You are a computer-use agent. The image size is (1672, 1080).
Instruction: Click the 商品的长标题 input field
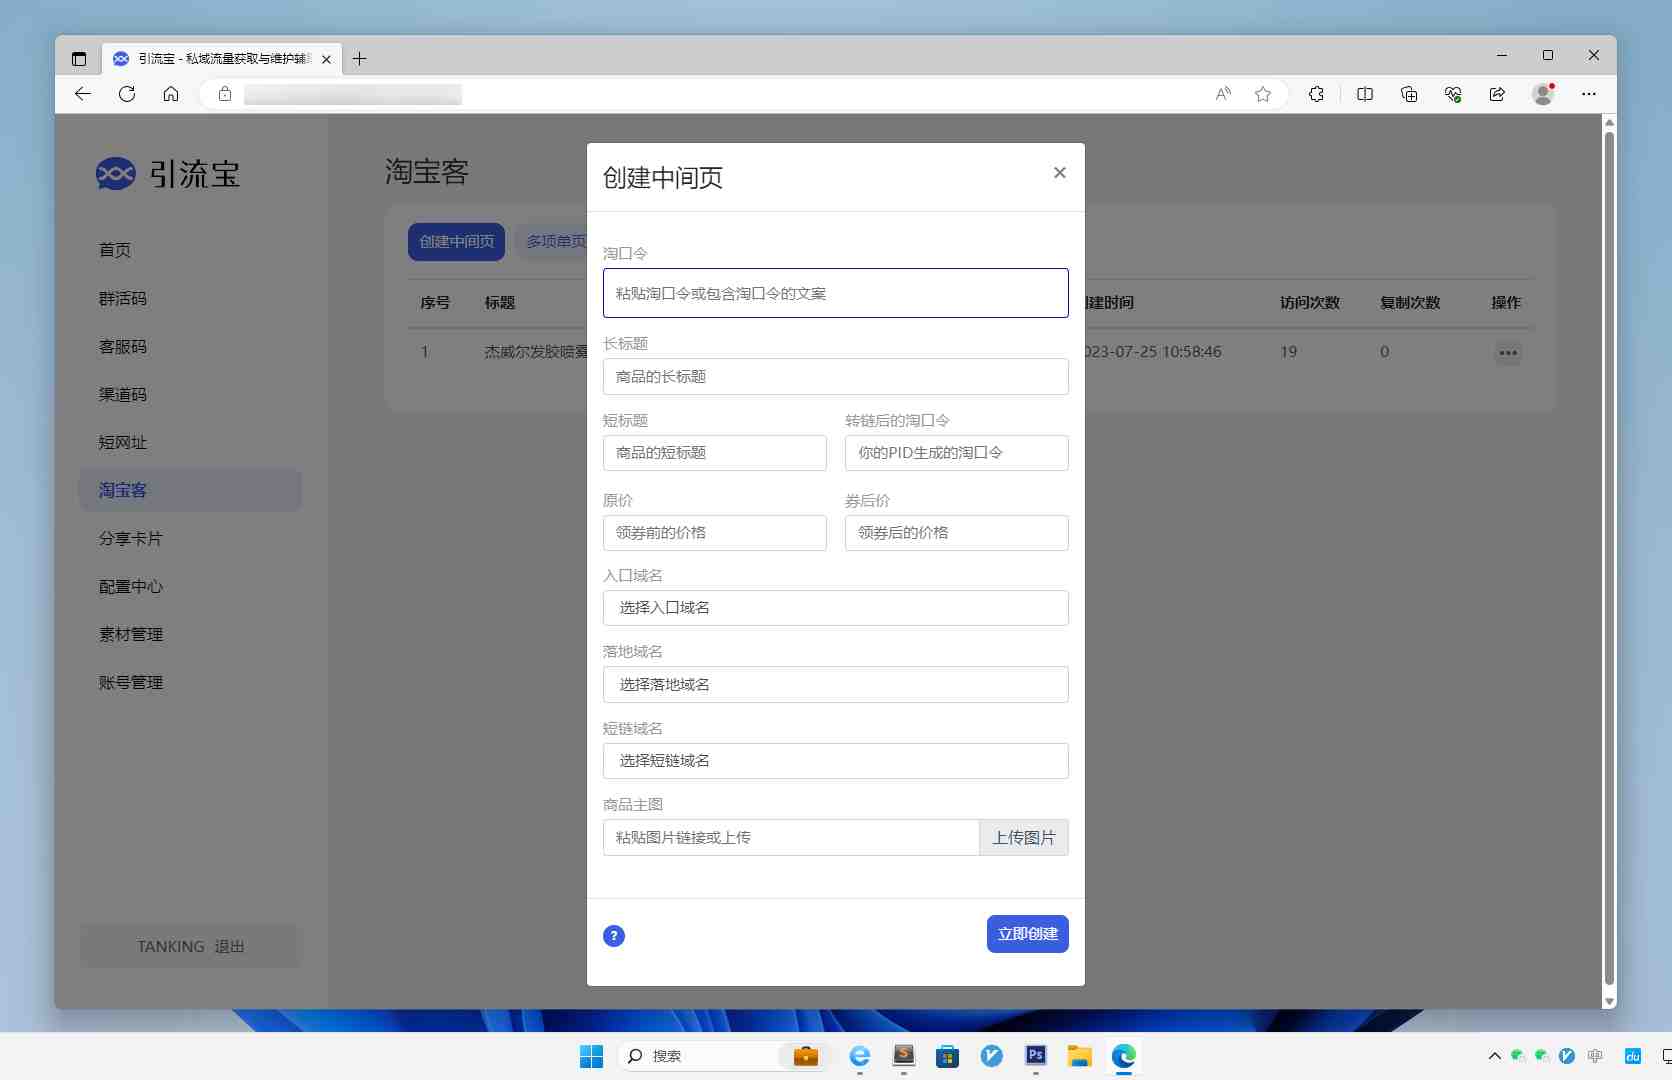pyautogui.click(x=835, y=377)
